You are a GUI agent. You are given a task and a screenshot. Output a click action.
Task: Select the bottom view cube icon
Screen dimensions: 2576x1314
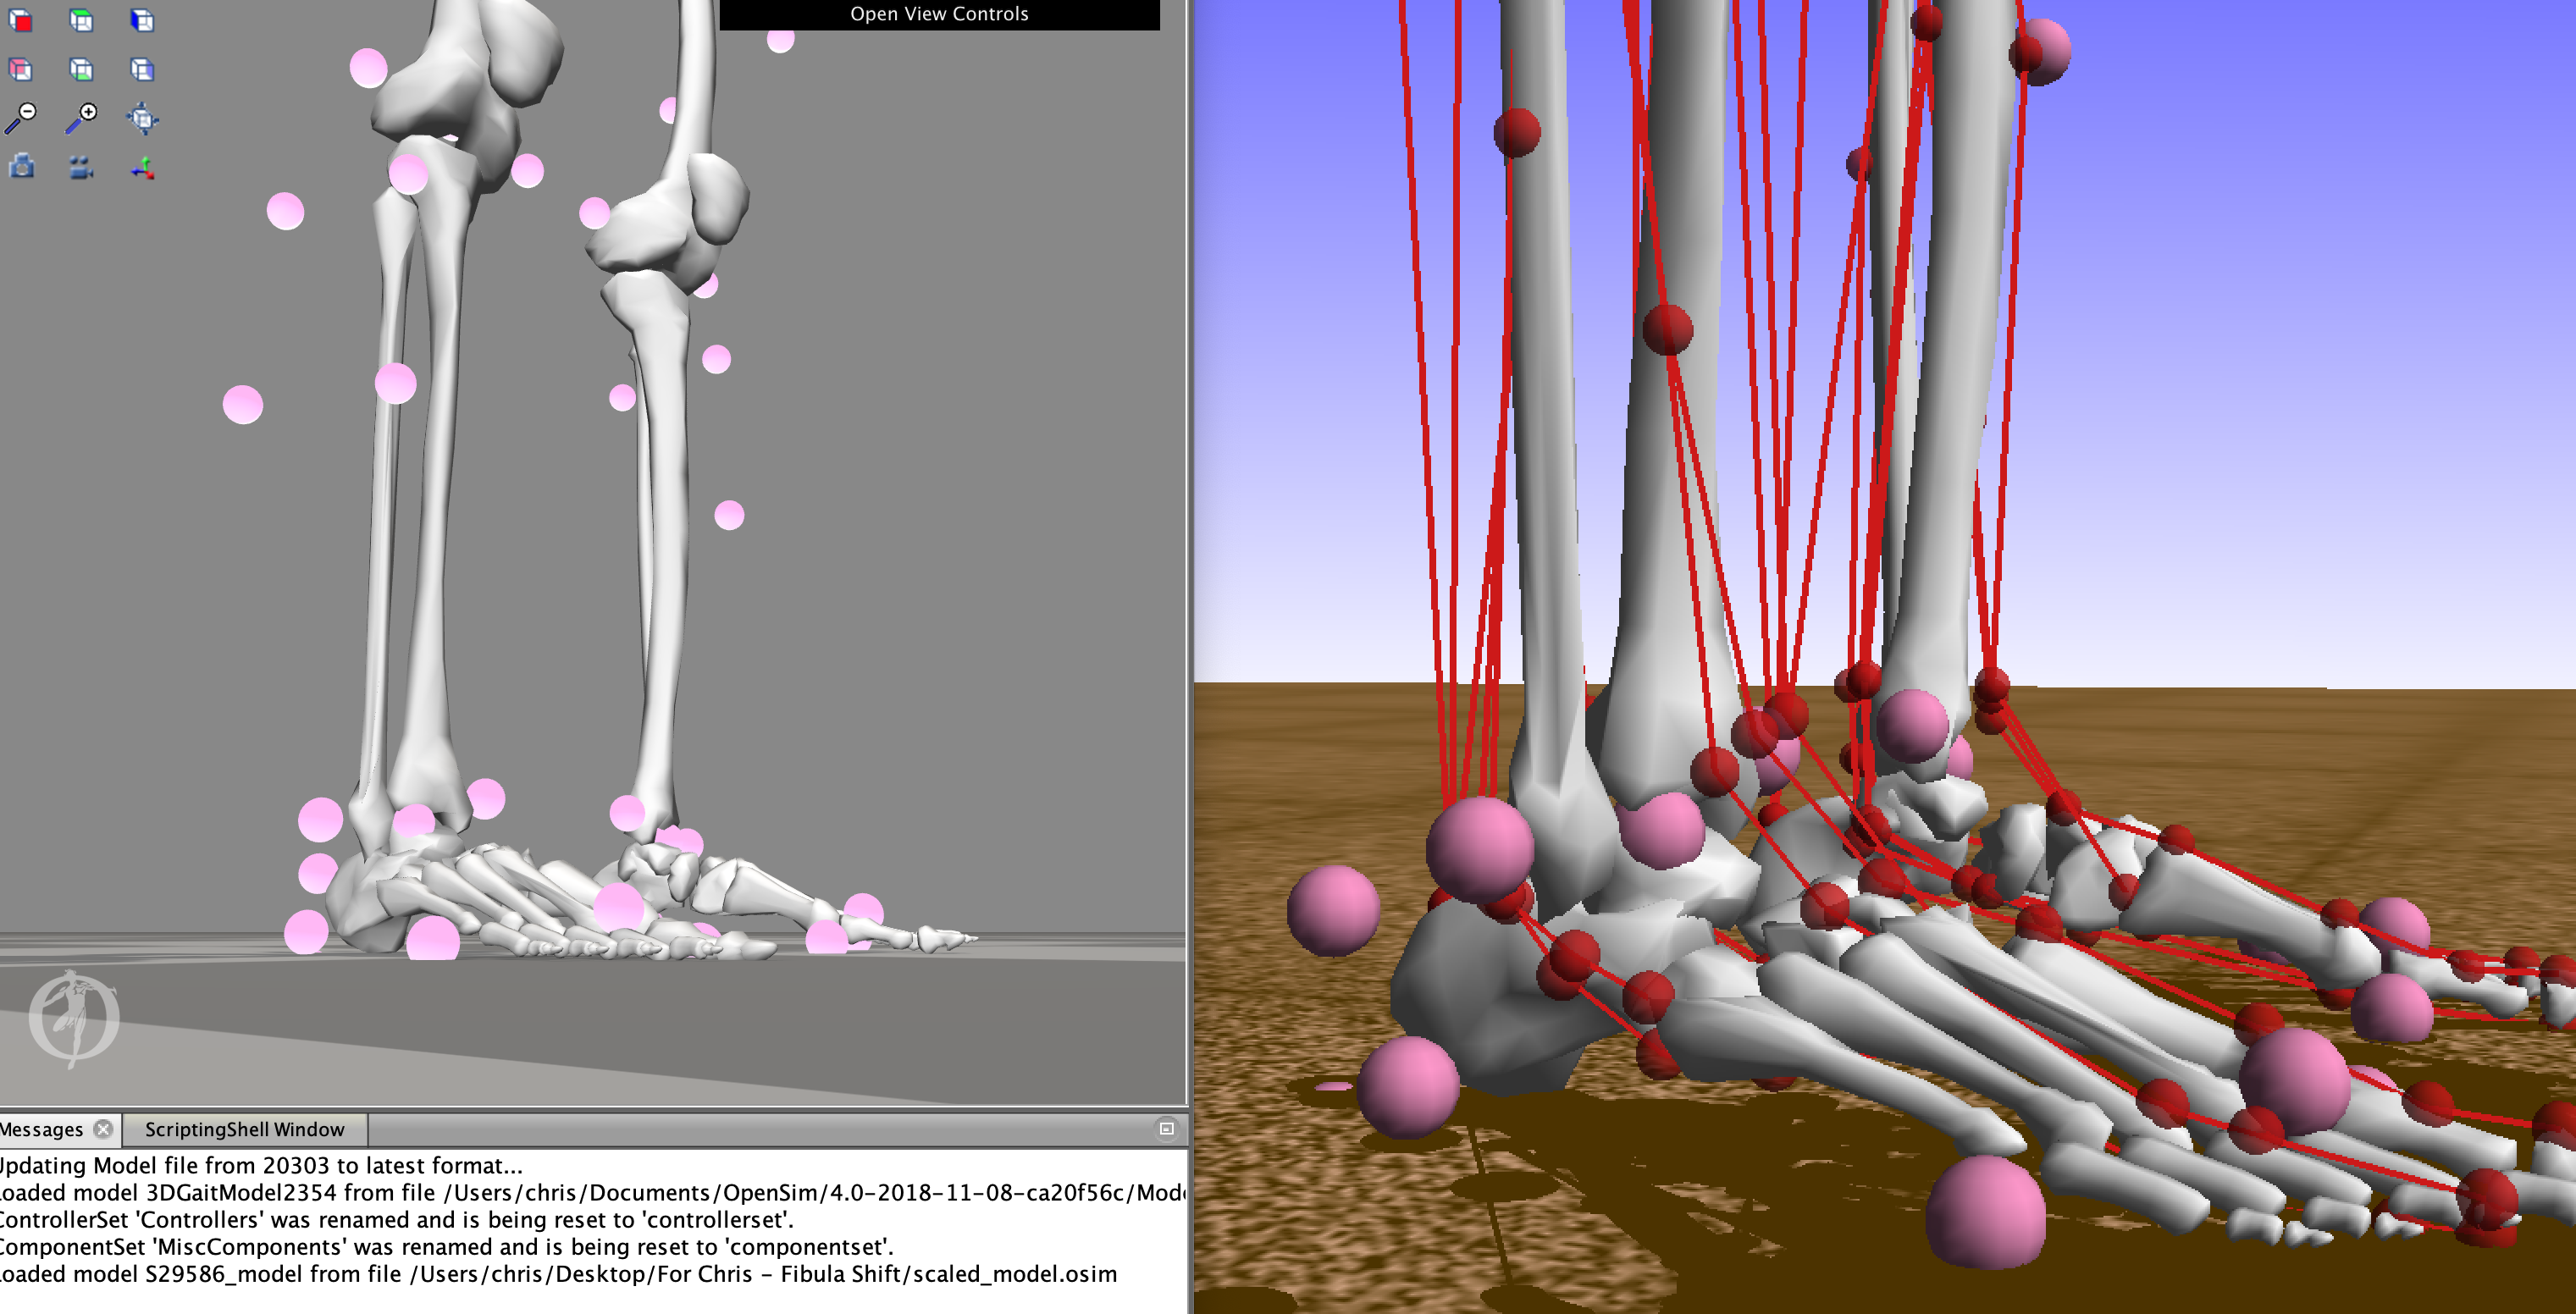(x=80, y=70)
